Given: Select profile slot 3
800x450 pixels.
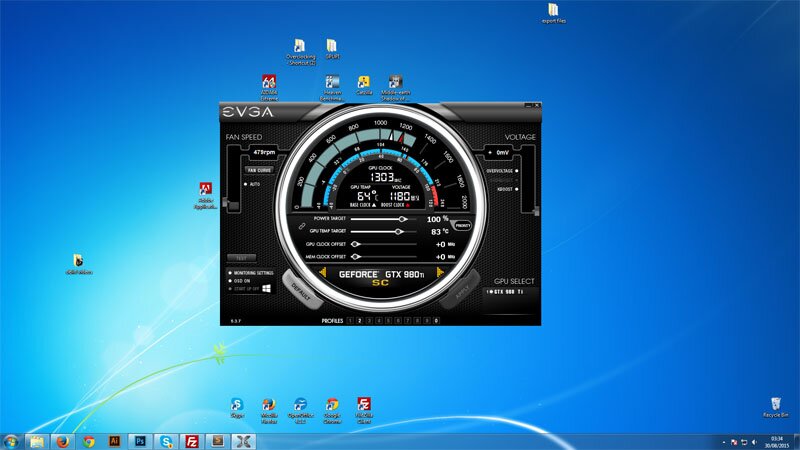Looking at the screenshot, I should click(x=369, y=321).
